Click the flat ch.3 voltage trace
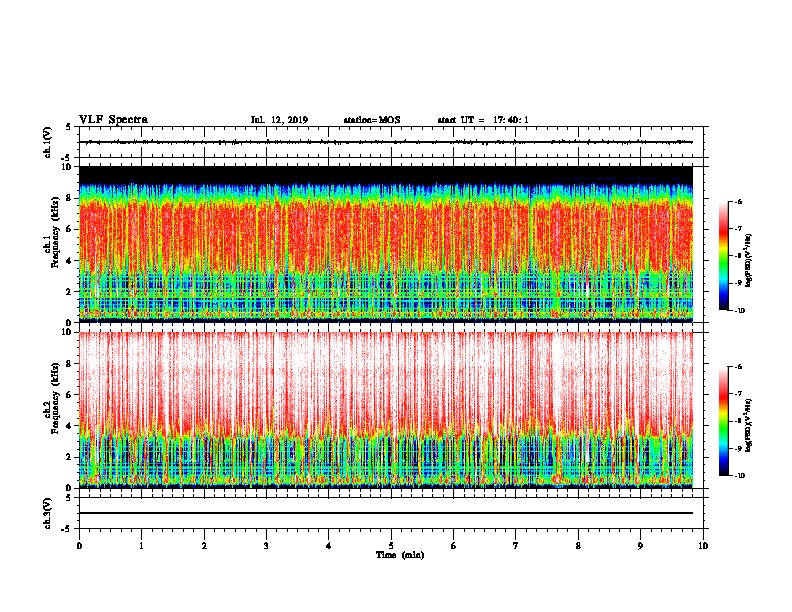The height and width of the screenshot is (612, 792). point(386,513)
